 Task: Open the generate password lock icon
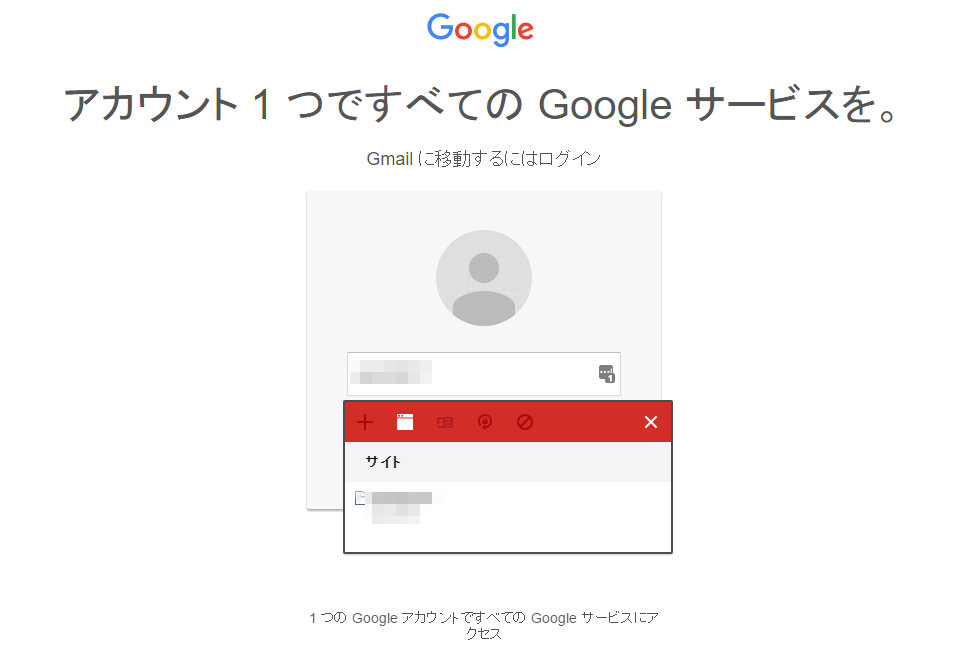485,422
